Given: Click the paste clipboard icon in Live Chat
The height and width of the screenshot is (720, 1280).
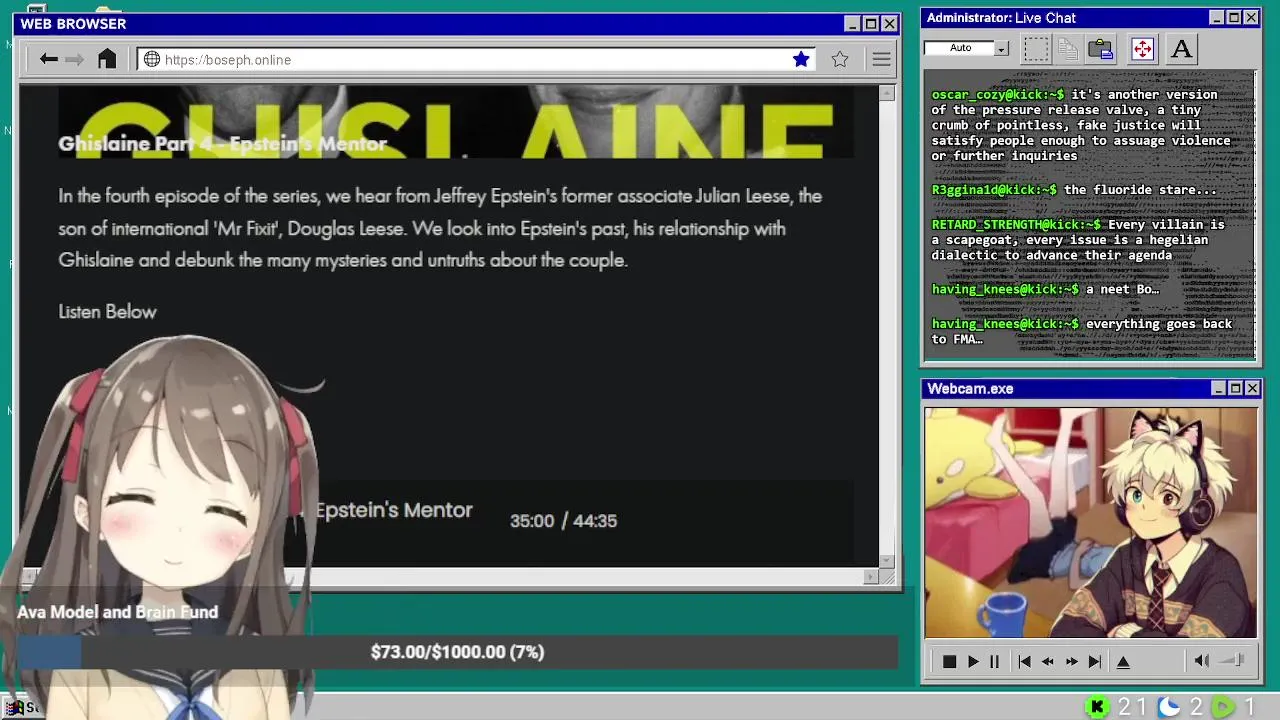Looking at the screenshot, I should tap(1101, 49).
